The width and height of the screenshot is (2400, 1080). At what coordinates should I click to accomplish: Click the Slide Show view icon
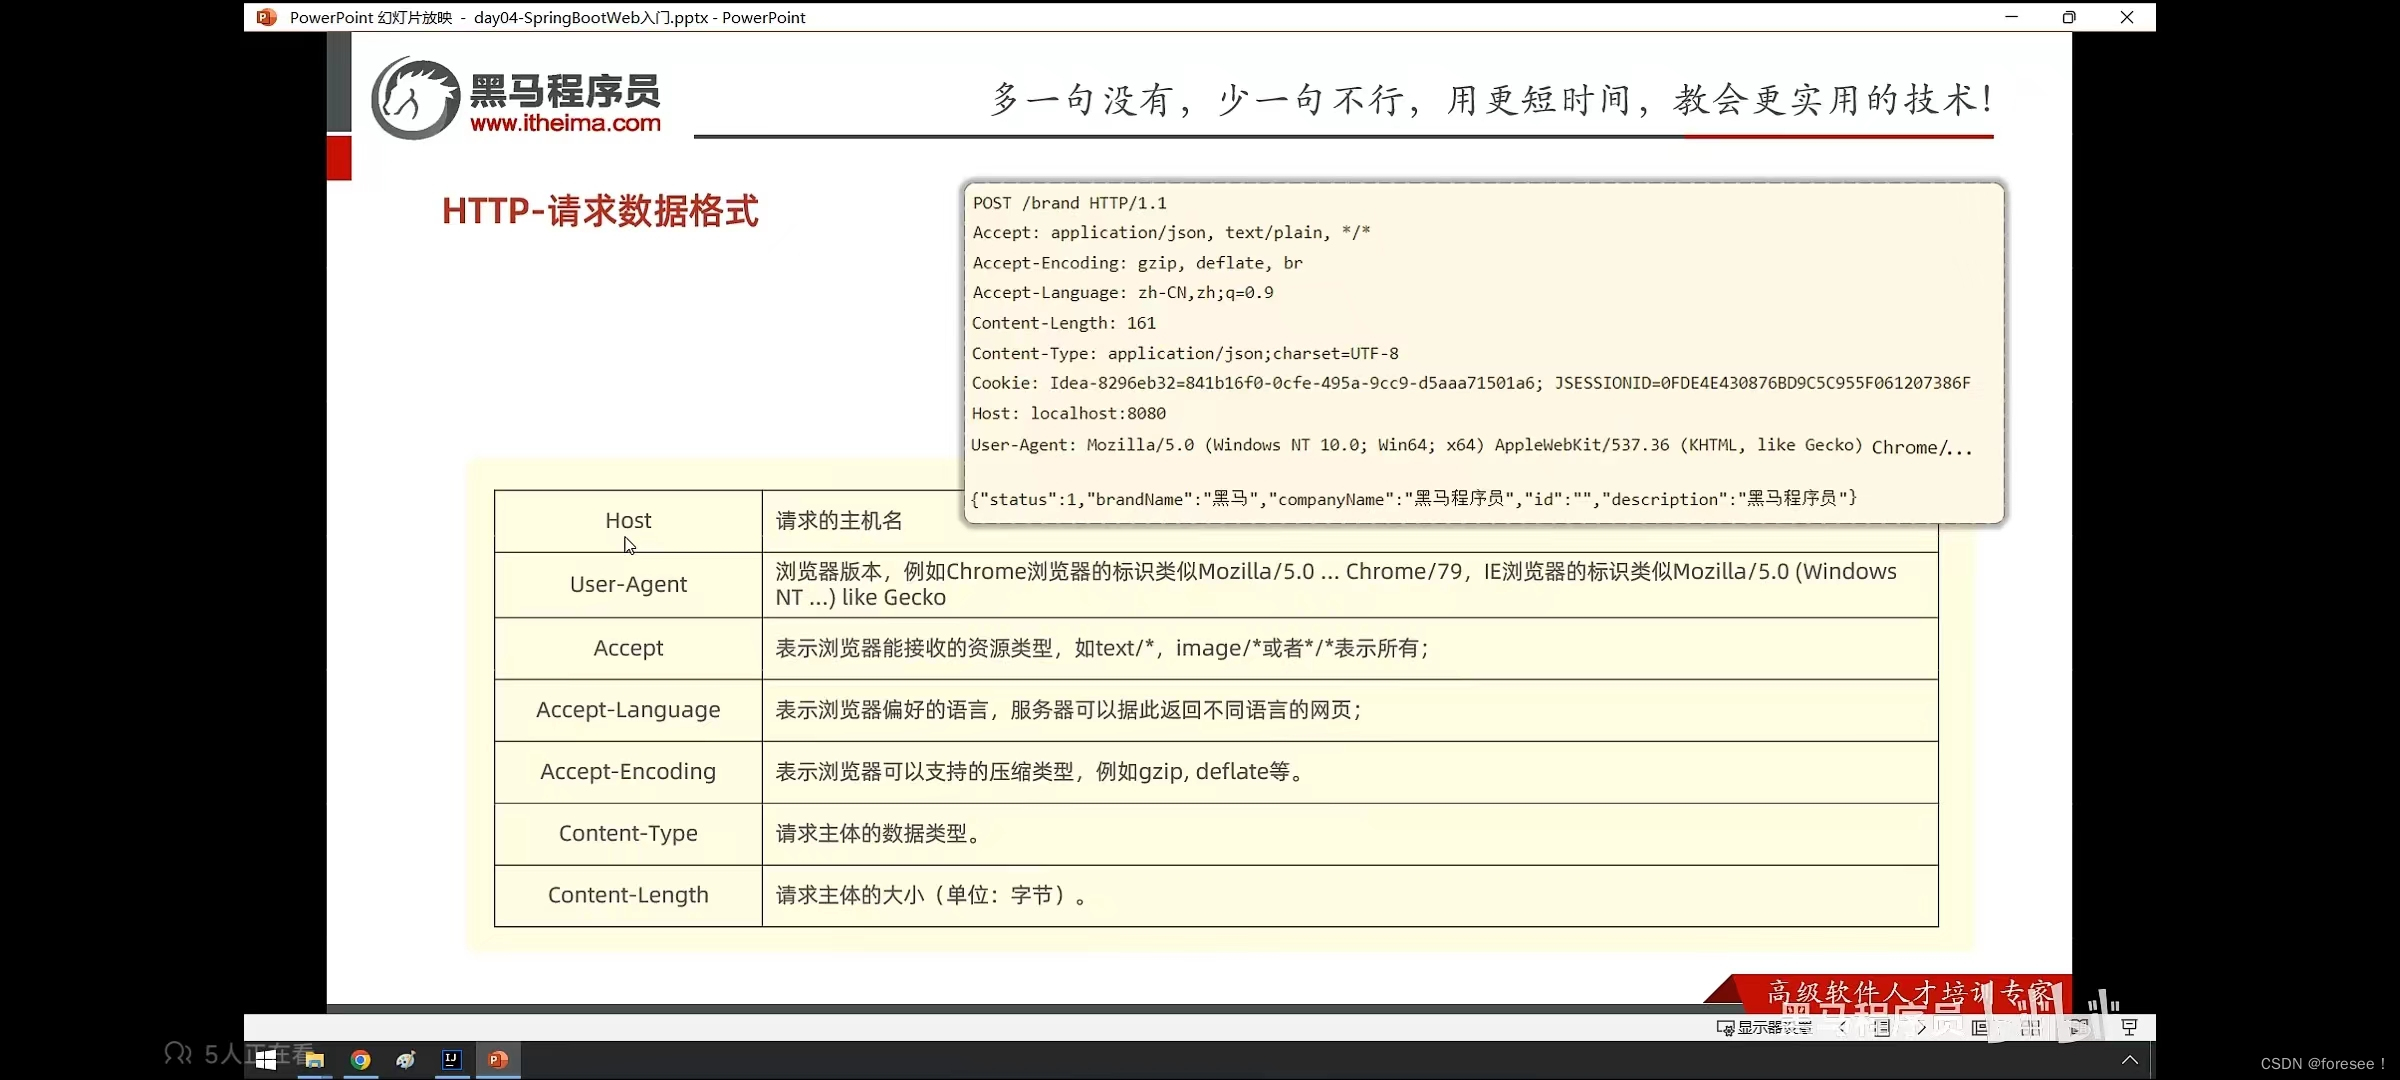[2129, 1027]
